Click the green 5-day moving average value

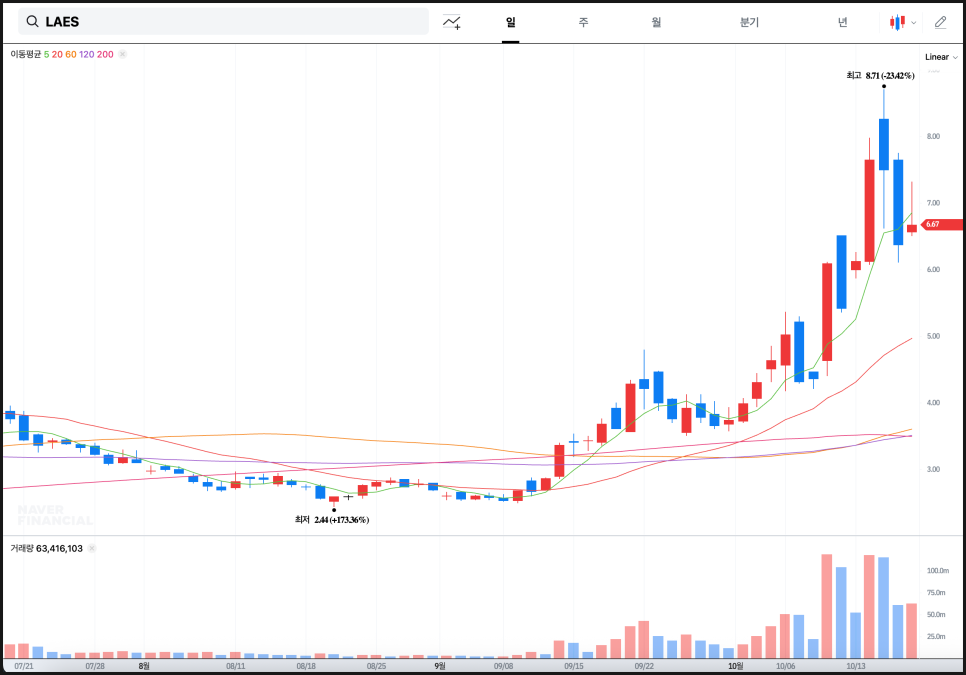pos(46,54)
